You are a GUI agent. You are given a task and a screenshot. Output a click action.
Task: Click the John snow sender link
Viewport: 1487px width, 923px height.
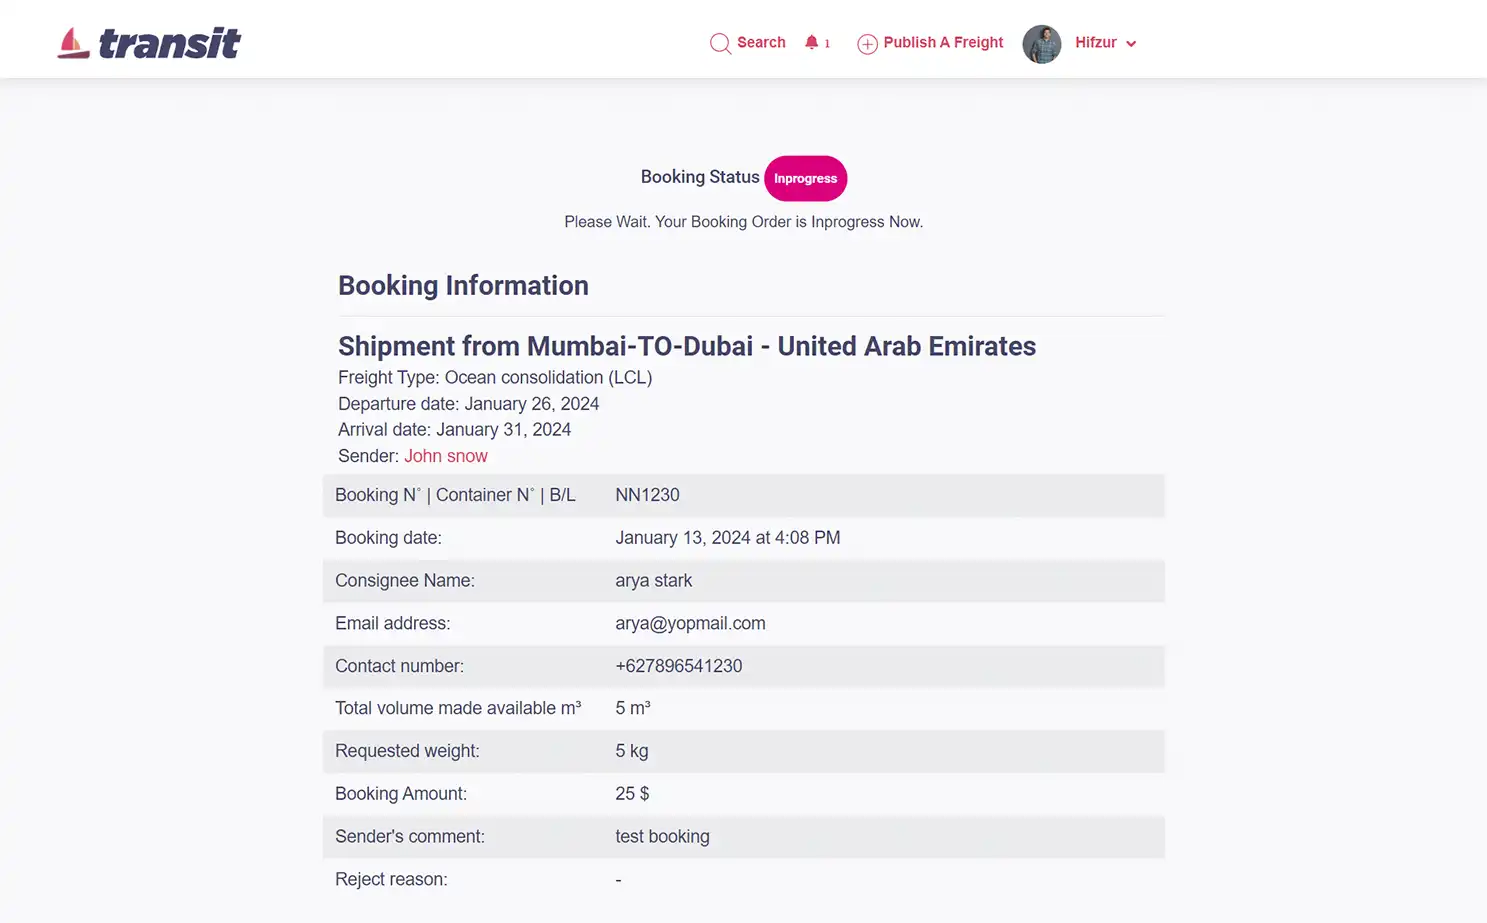click(446, 455)
